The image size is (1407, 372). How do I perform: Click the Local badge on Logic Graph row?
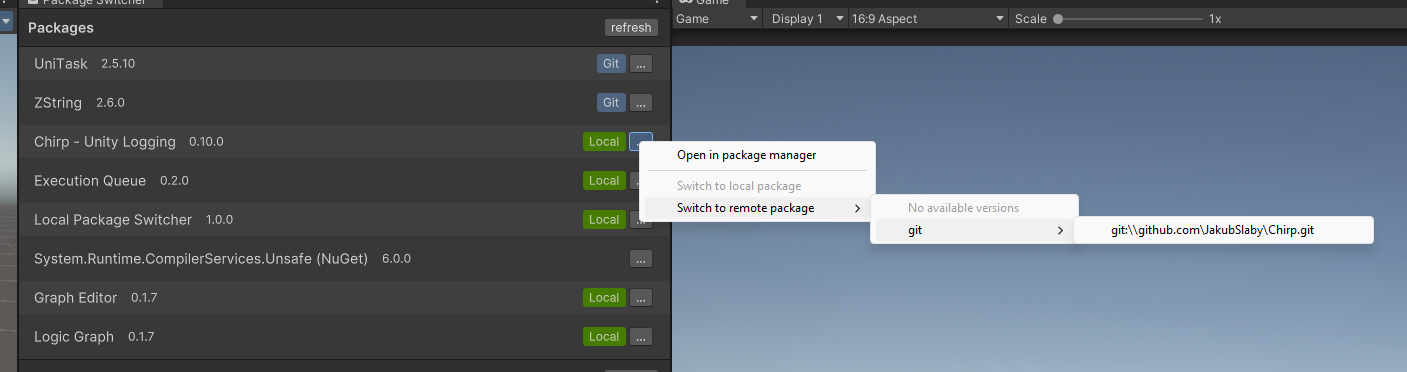[x=604, y=336]
